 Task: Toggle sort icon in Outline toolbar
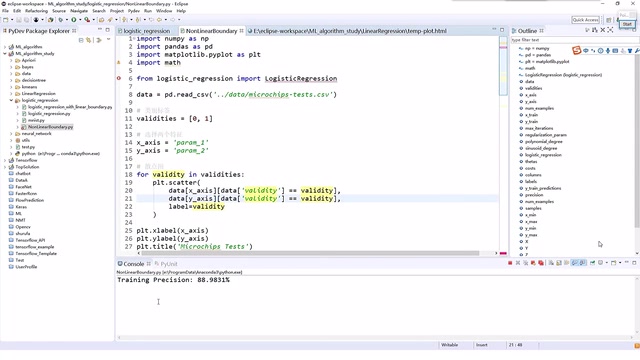[595, 30]
